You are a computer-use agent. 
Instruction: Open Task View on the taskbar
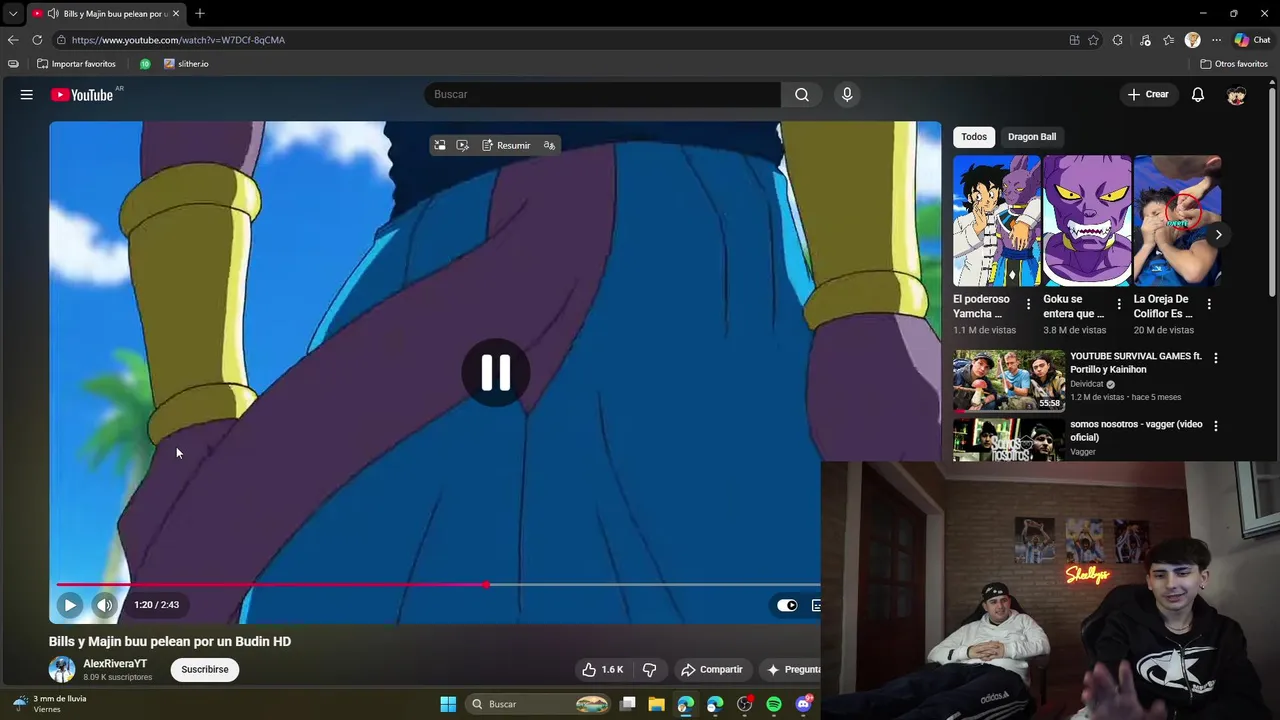click(x=627, y=704)
